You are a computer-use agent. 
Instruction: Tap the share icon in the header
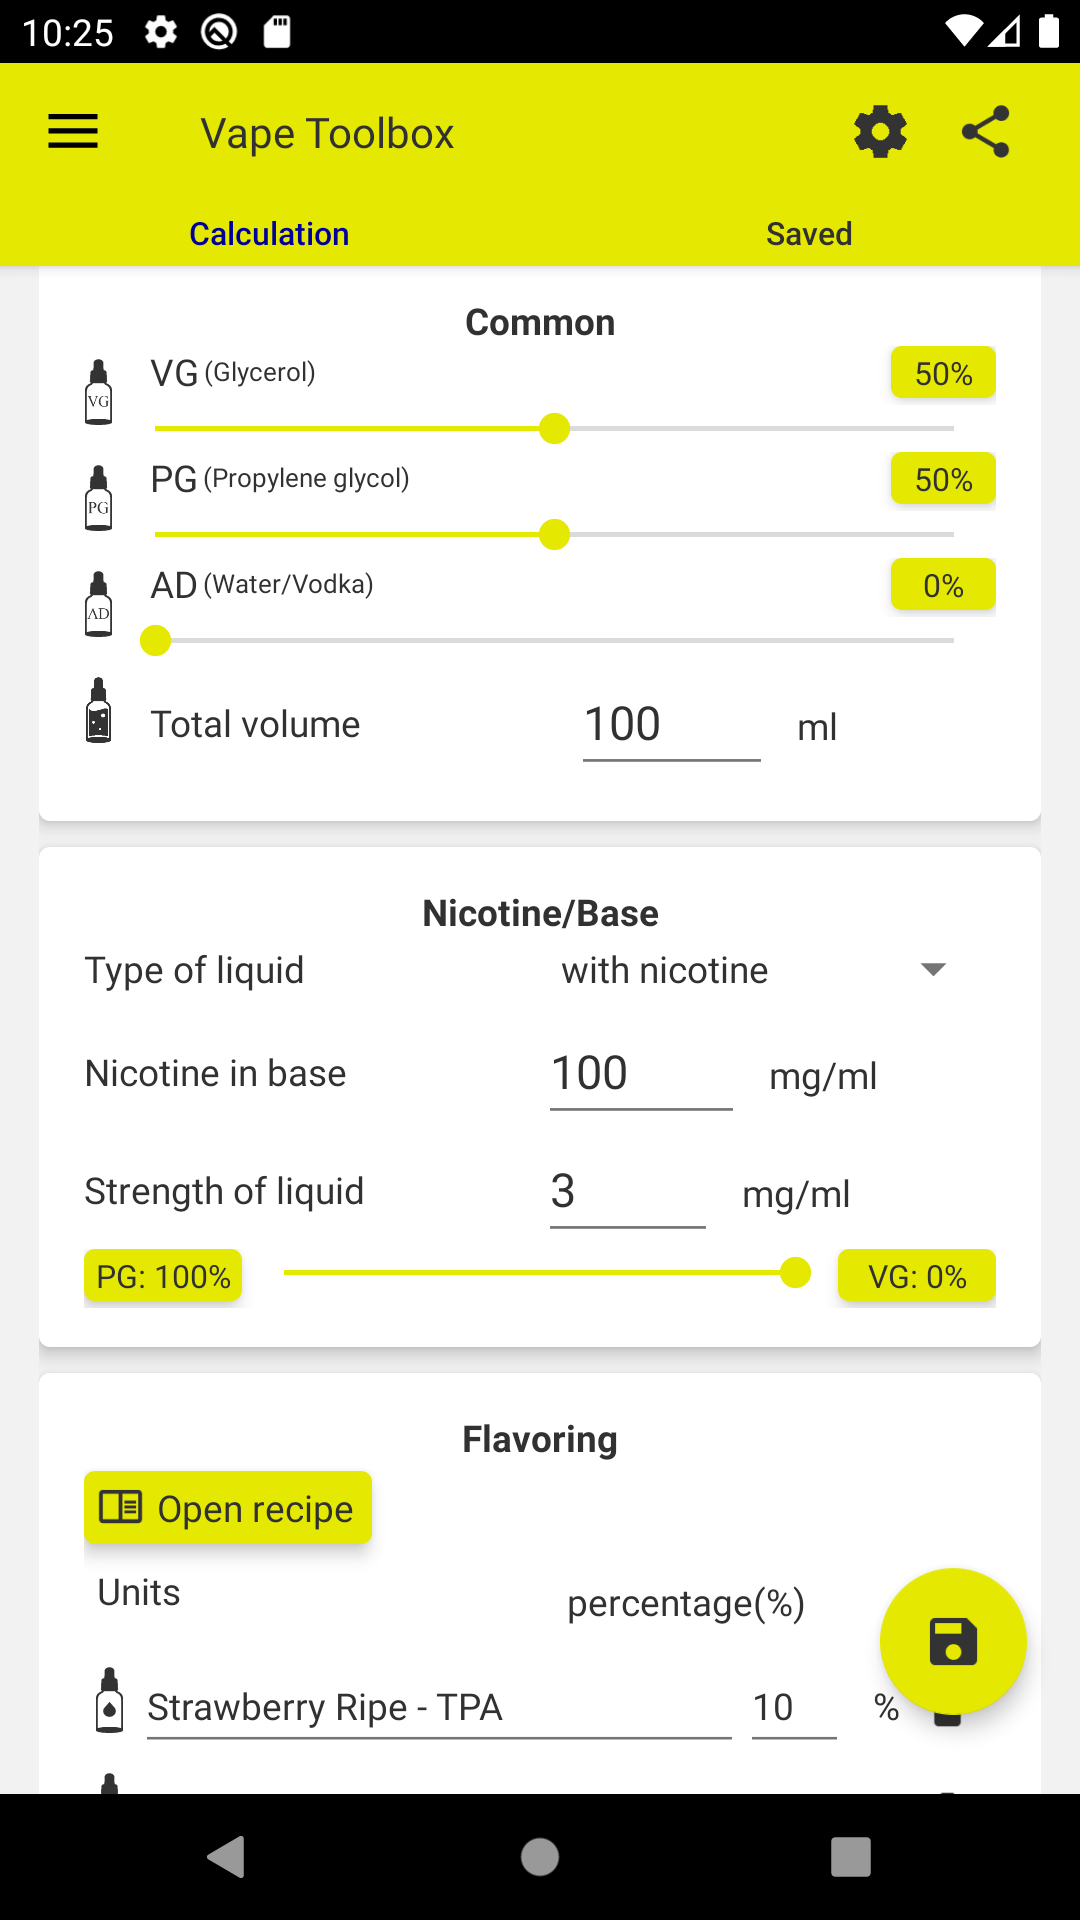click(986, 132)
